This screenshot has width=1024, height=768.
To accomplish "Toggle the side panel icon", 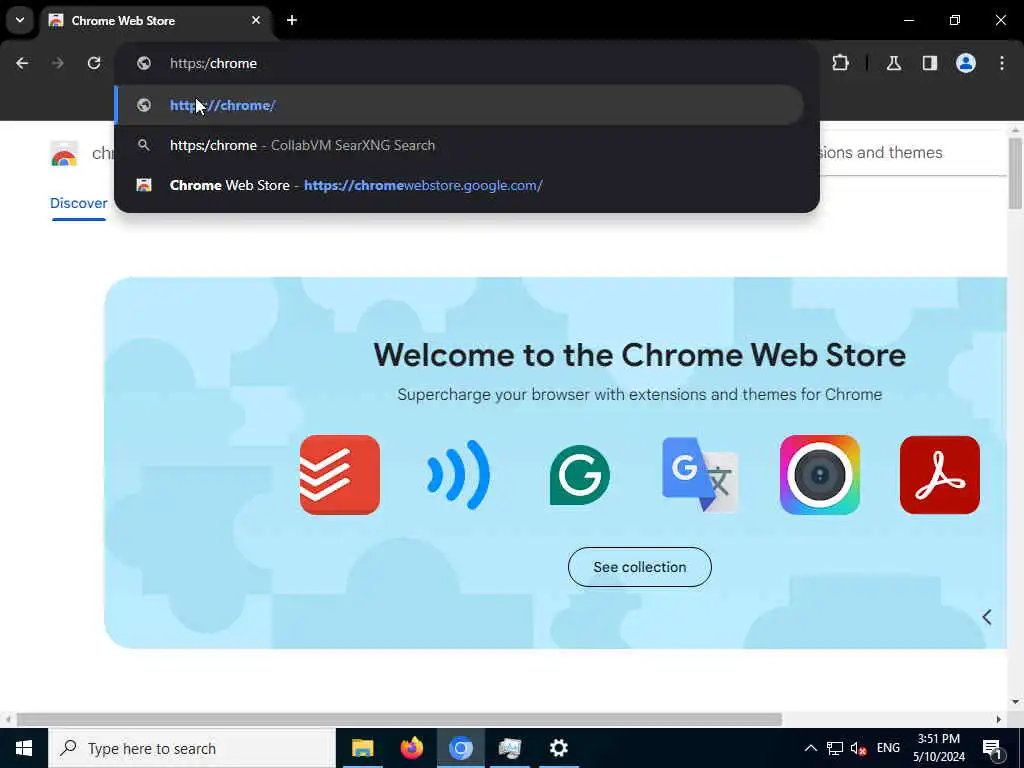I will pyautogui.click(x=930, y=63).
